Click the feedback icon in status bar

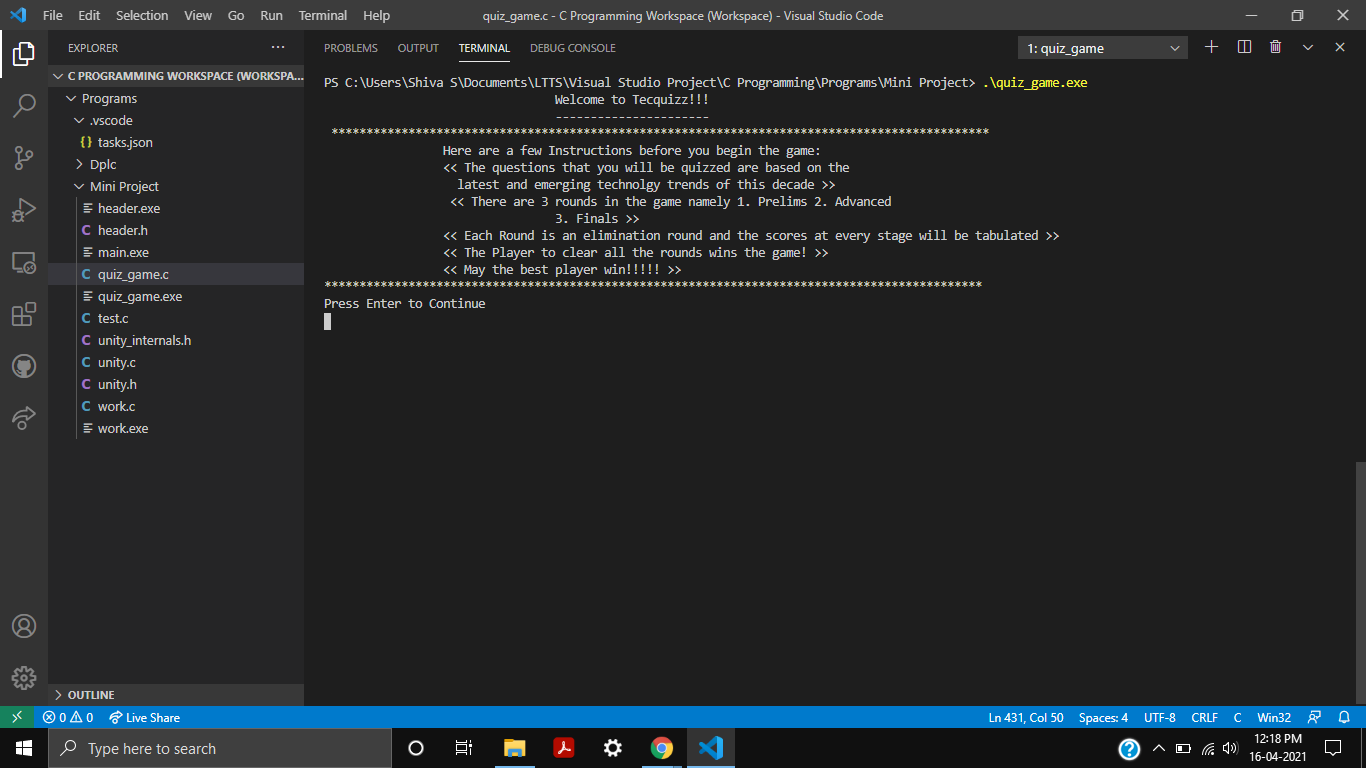[x=1315, y=717]
